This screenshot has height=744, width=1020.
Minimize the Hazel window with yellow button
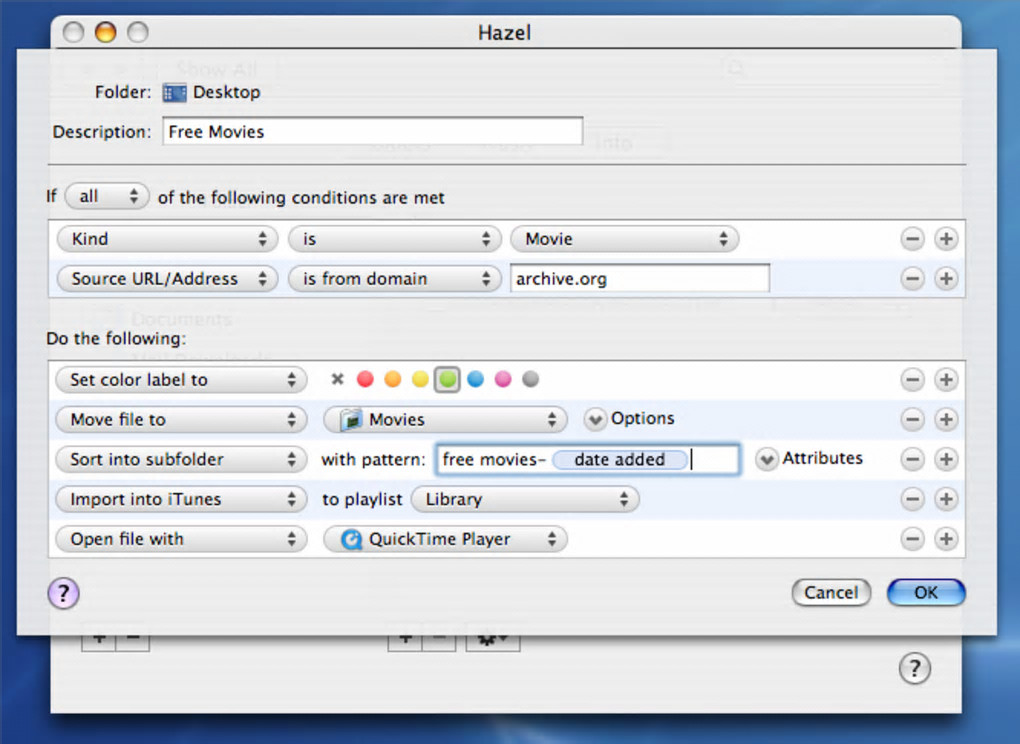pyautogui.click(x=105, y=31)
